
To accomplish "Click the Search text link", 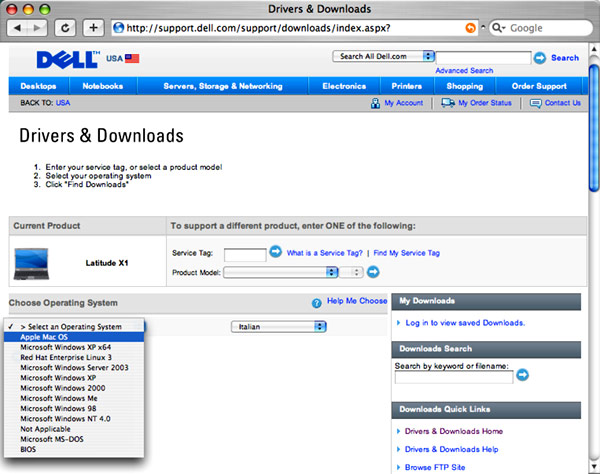I will (x=565, y=58).
